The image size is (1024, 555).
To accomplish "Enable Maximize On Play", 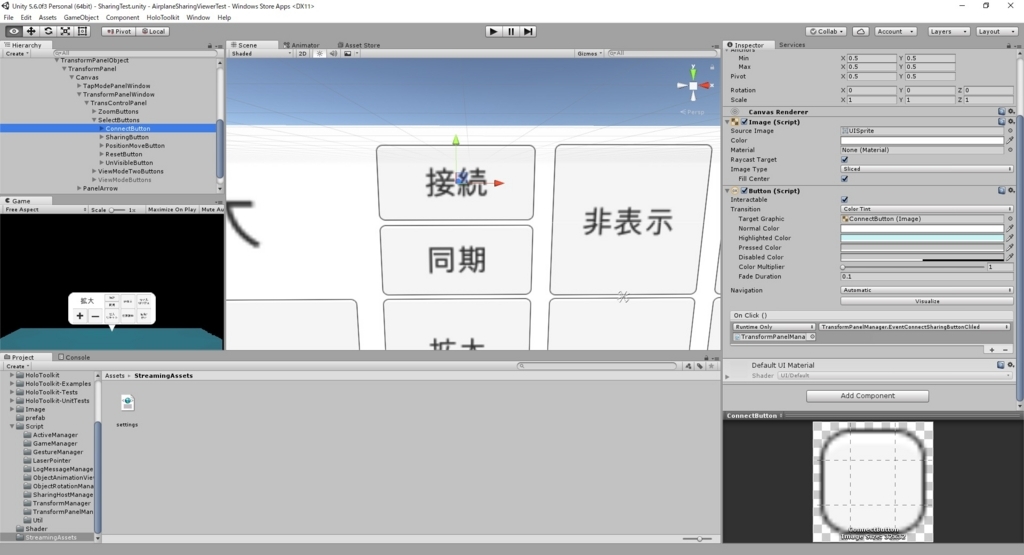I will coord(172,210).
